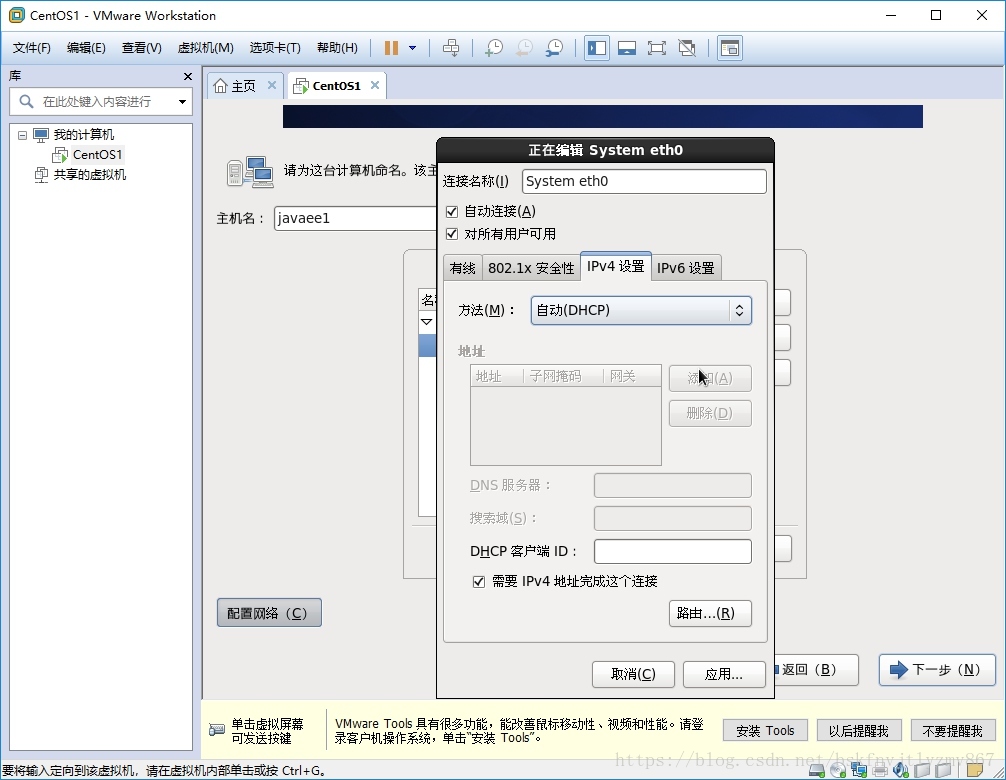Uncheck the 自动连接(A) checkbox

[x=452, y=212]
